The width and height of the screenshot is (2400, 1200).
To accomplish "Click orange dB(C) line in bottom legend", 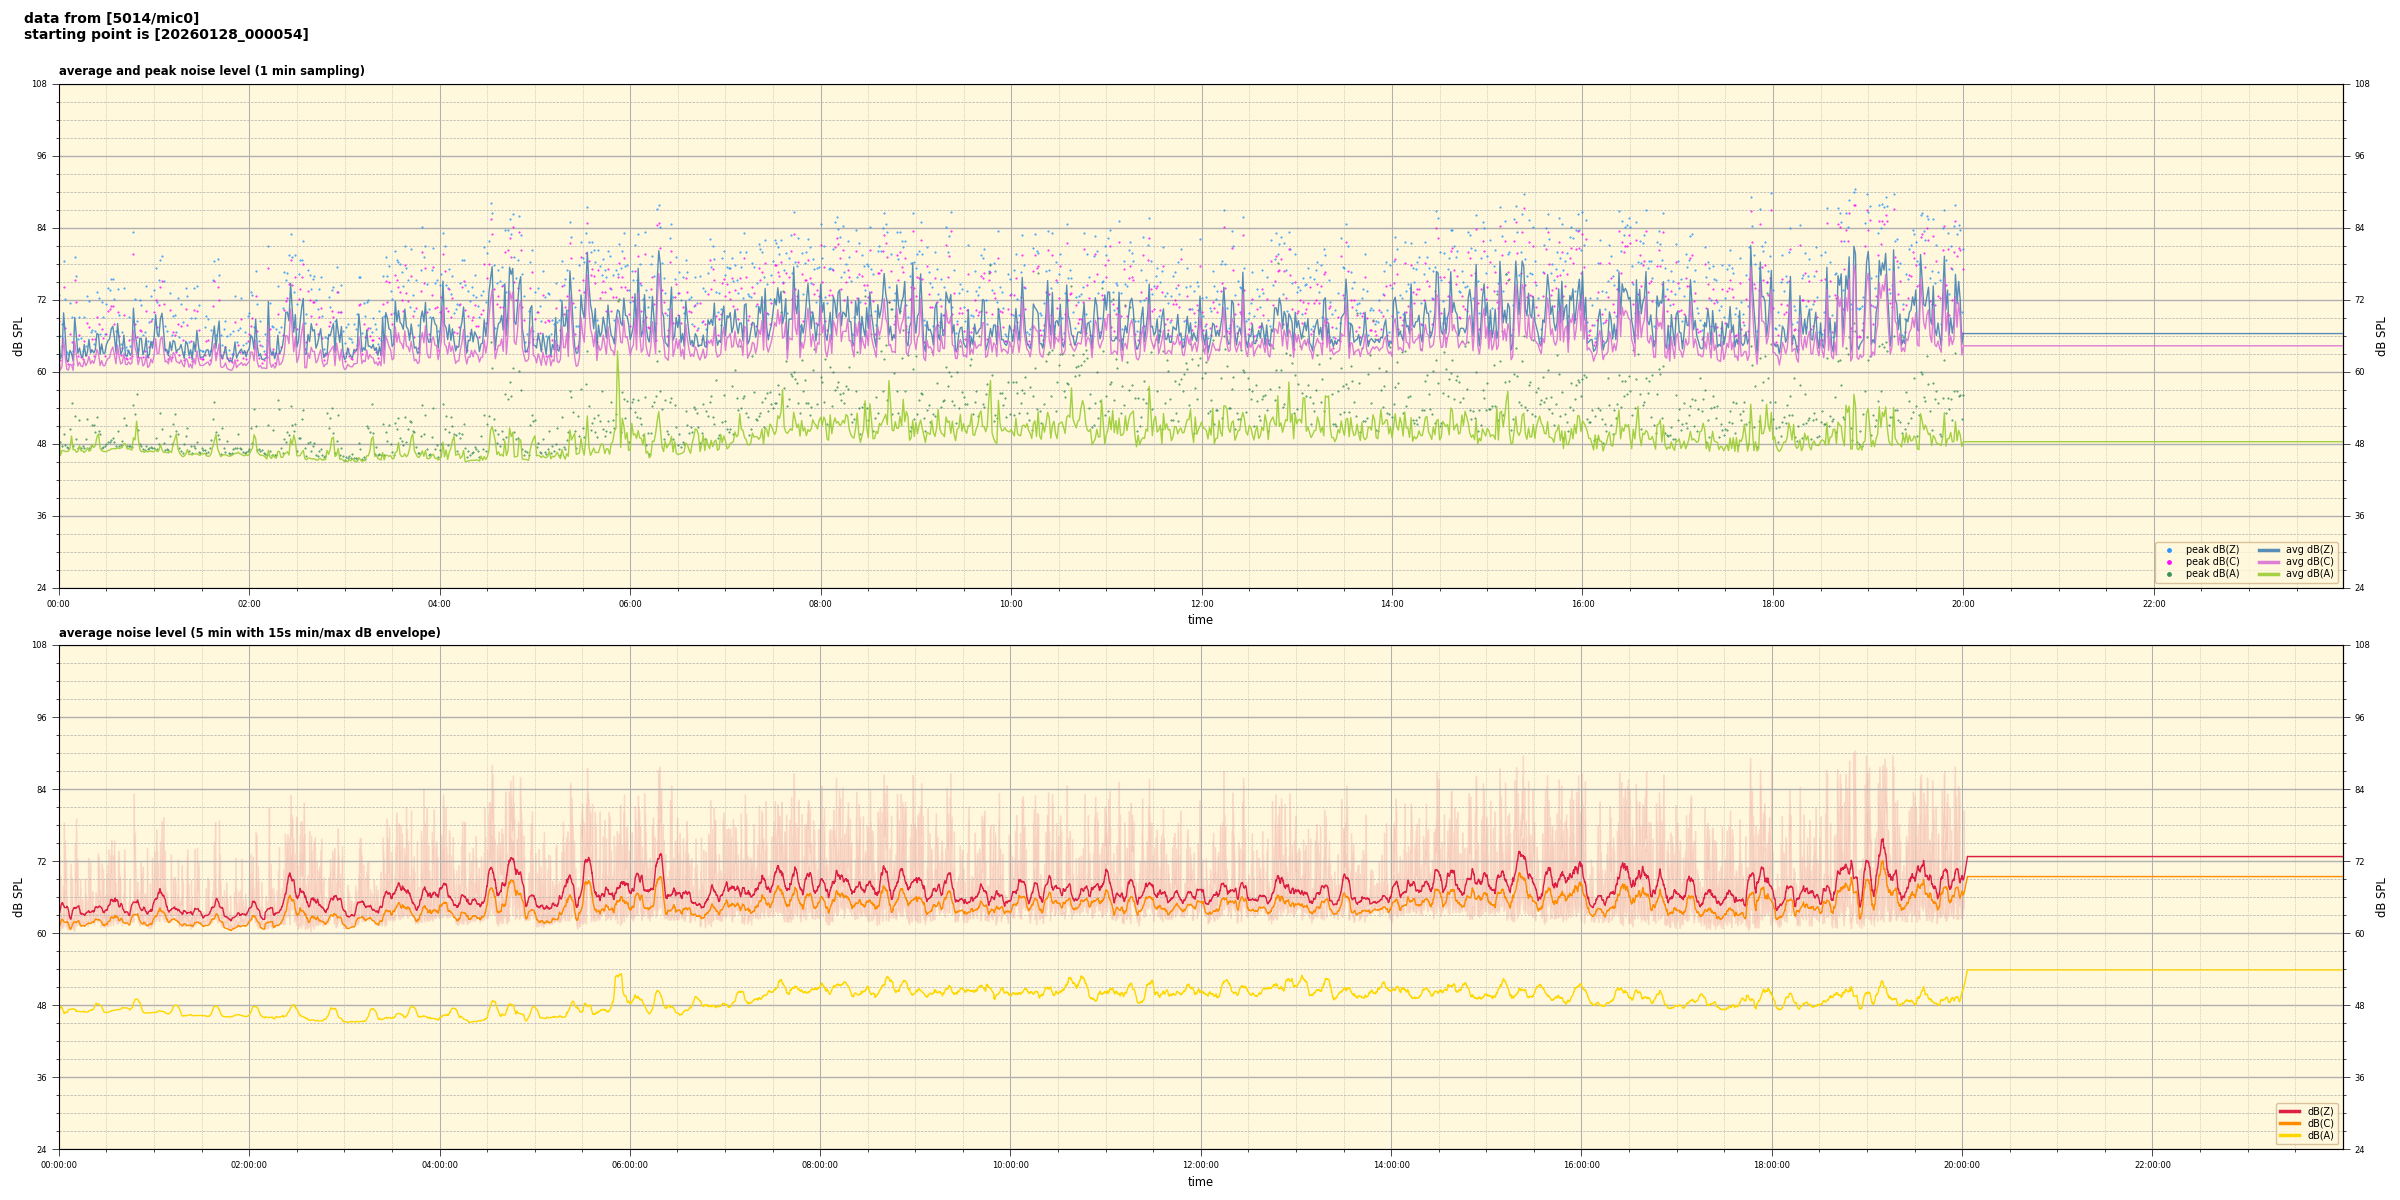I will click(x=2289, y=1123).
